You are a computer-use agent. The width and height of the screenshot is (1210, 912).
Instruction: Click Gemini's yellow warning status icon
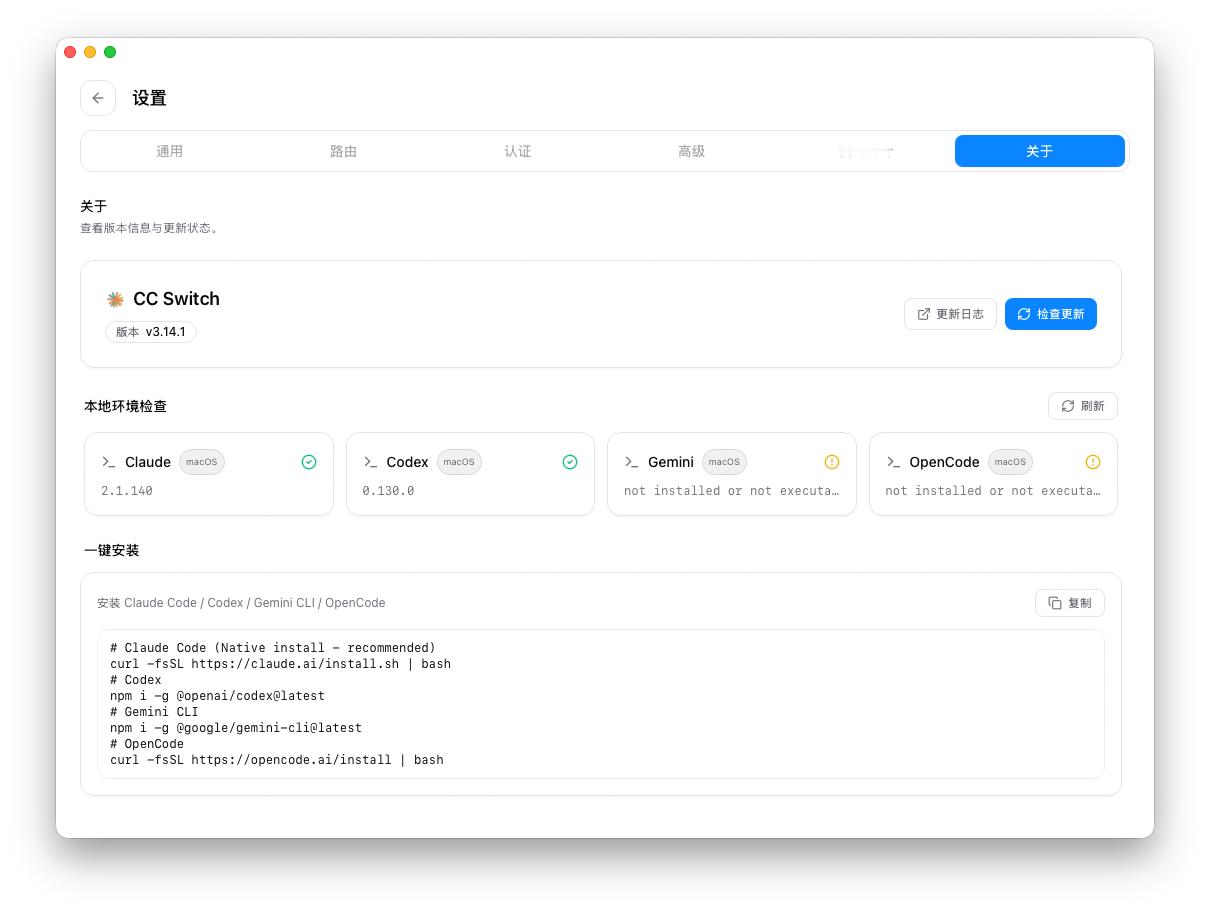[x=832, y=462]
